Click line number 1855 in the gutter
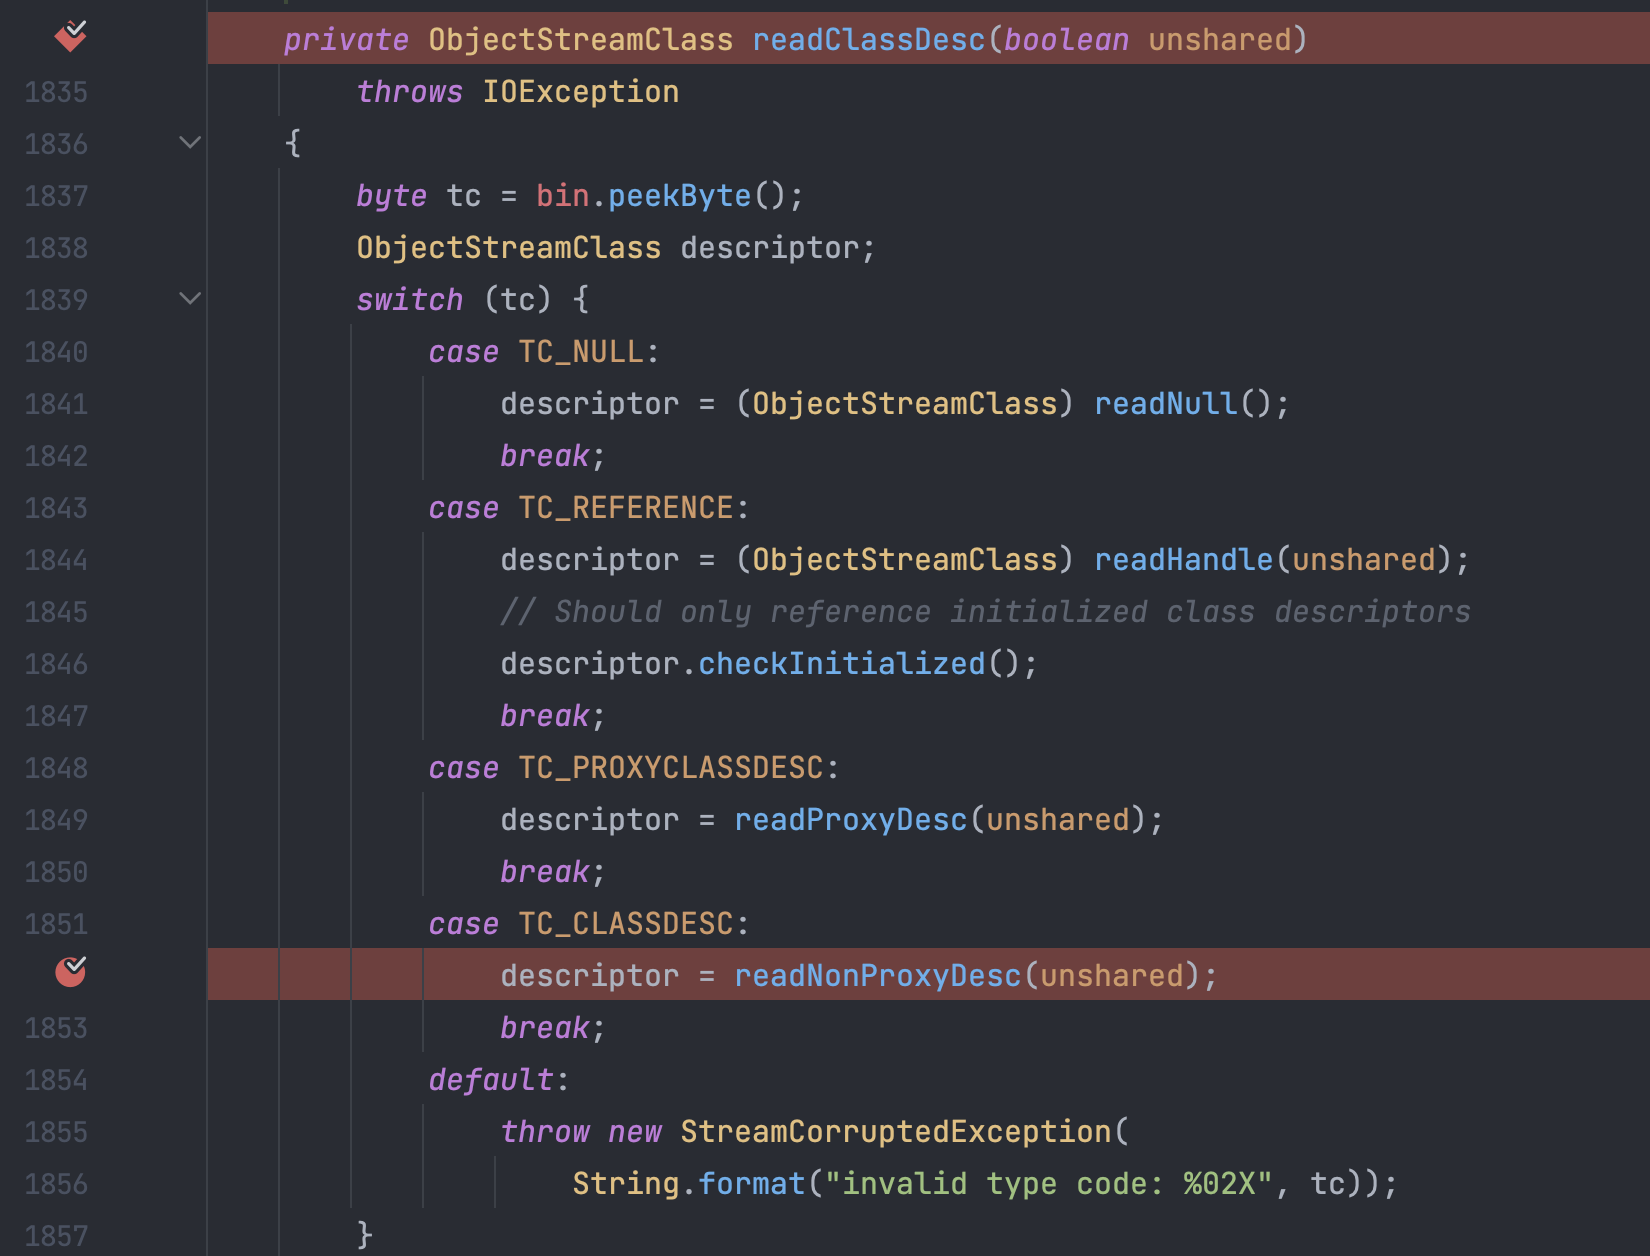The width and height of the screenshot is (1650, 1256). pyautogui.click(x=56, y=1132)
